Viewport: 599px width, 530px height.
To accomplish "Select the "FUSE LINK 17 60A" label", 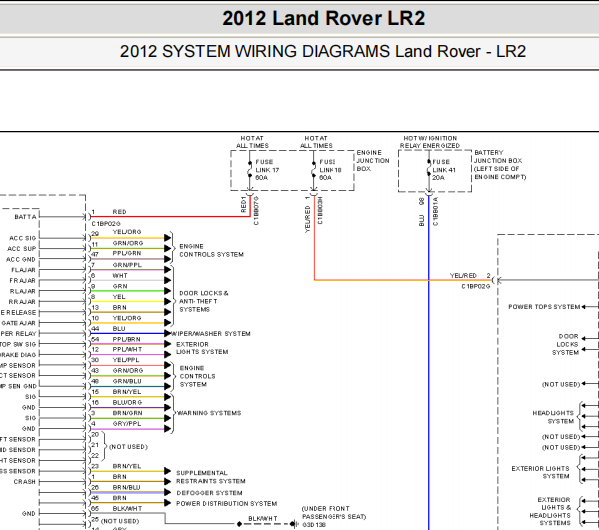I will click(x=267, y=170).
